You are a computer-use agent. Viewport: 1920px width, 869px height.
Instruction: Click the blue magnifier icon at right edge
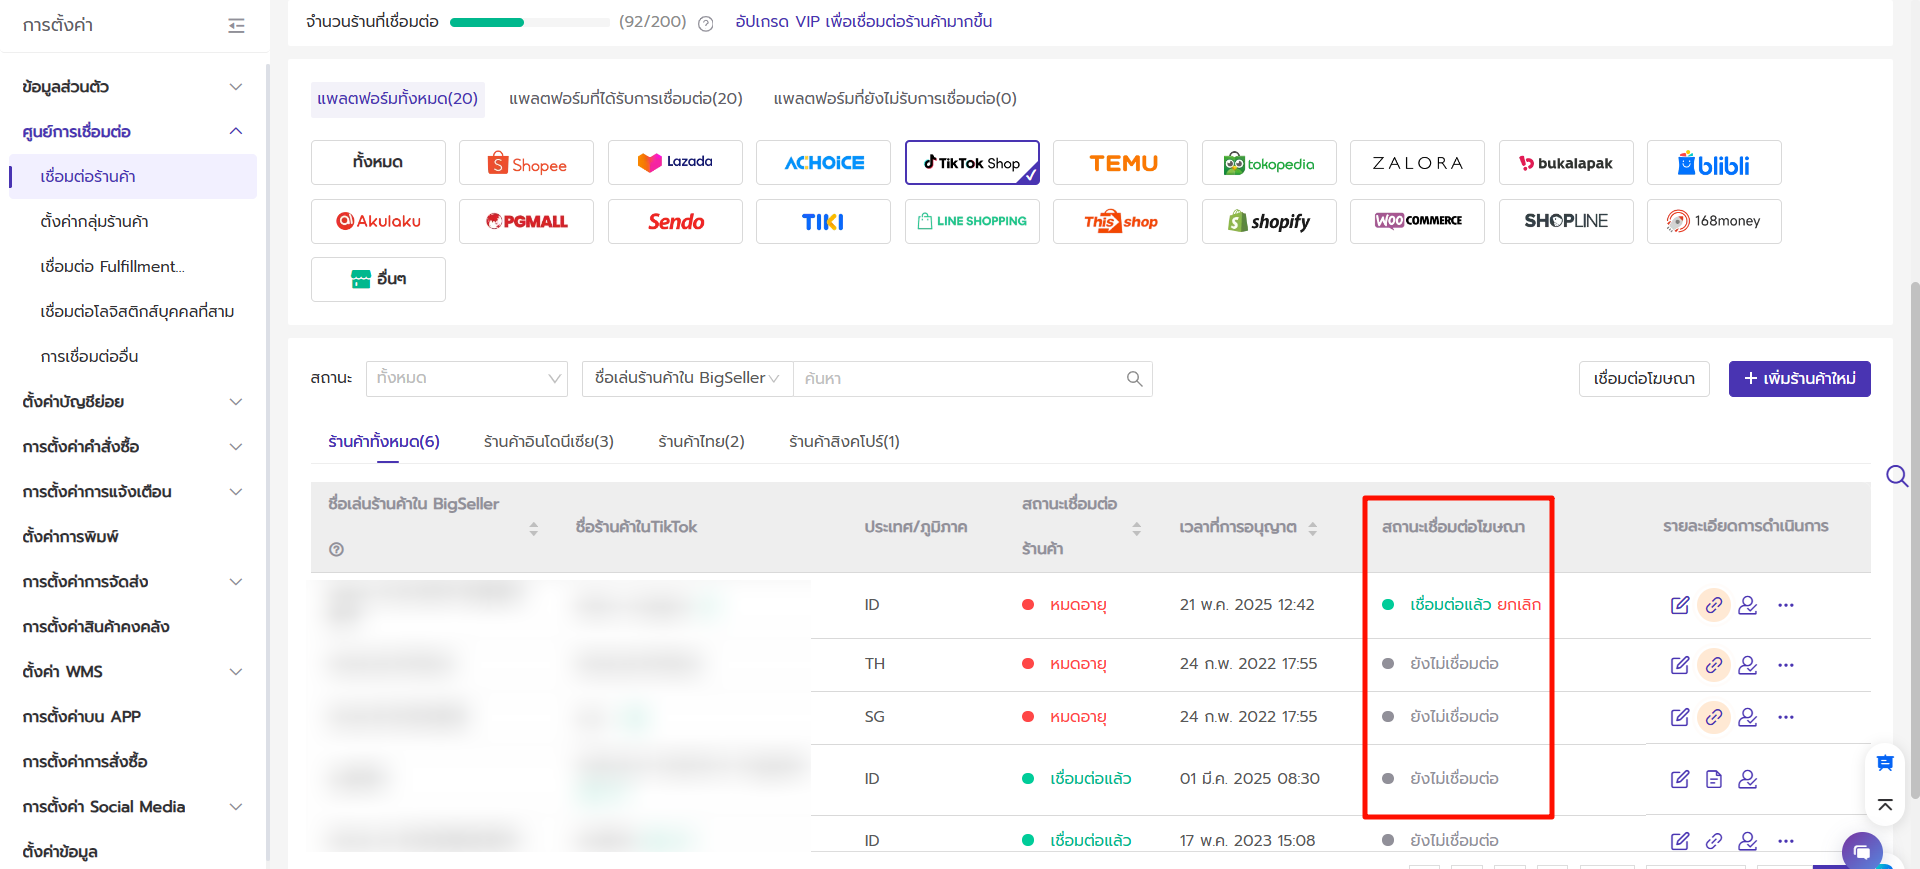(x=1897, y=476)
